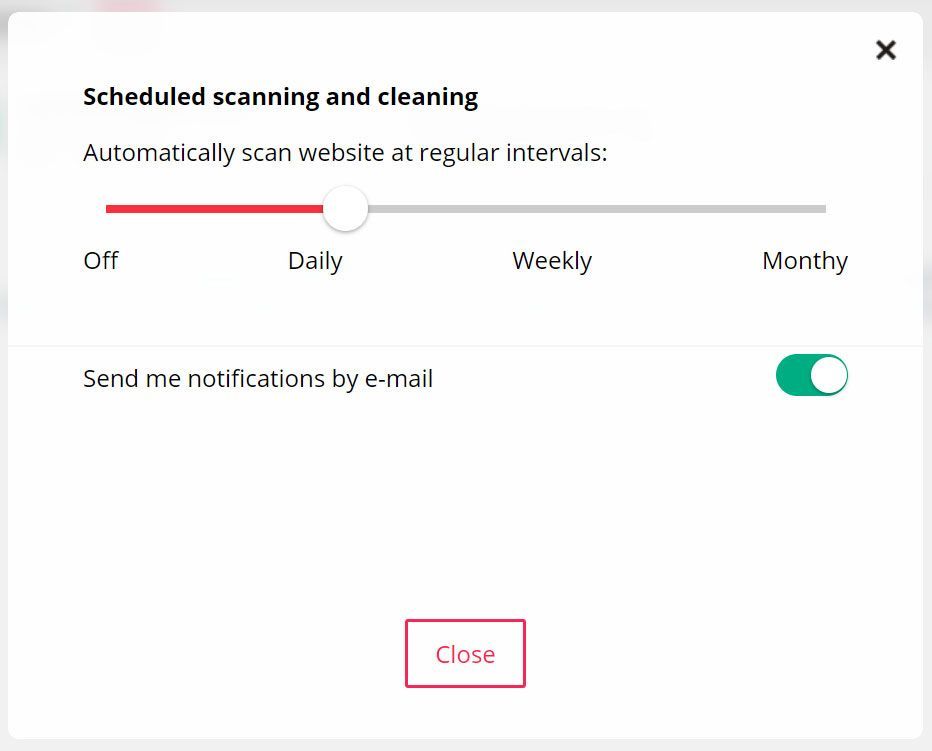Click slider track's right end above Monthy
This screenshot has height=751, width=932.
point(820,209)
